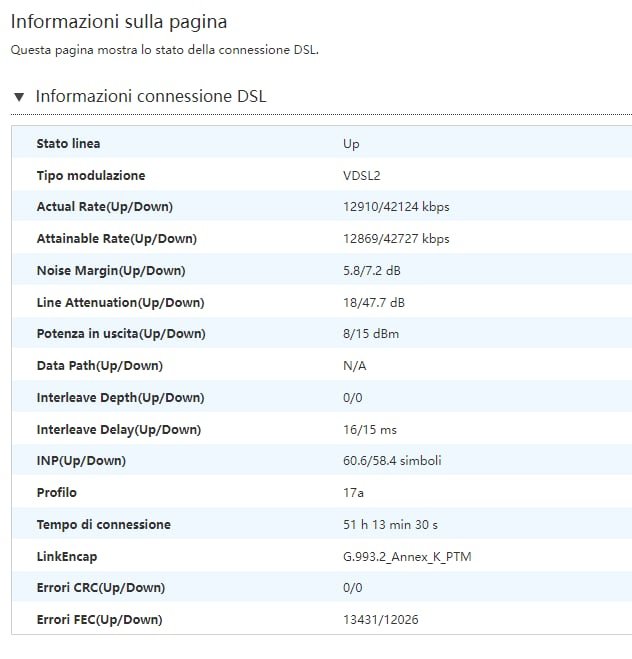Viewport: 632px width, 659px height.
Task: Click the Interleave Depth(Up/Down) label
Action: [121, 398]
